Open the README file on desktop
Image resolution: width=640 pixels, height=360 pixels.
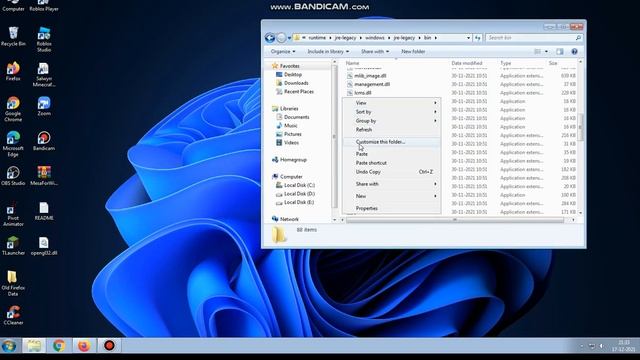click(x=44, y=211)
